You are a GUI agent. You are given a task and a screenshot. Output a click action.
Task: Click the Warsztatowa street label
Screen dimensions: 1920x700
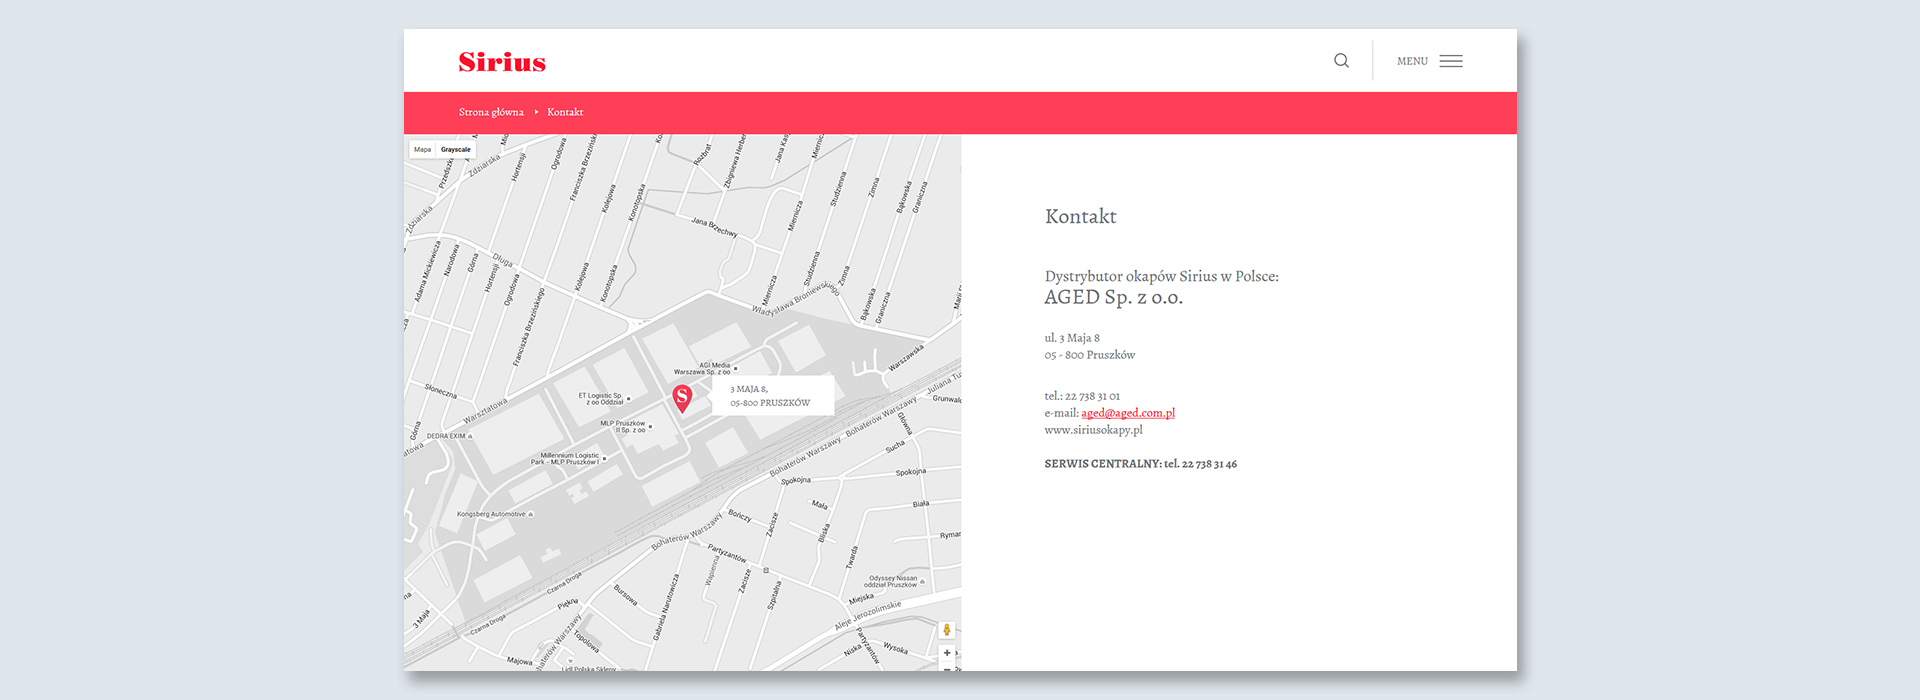click(486, 411)
